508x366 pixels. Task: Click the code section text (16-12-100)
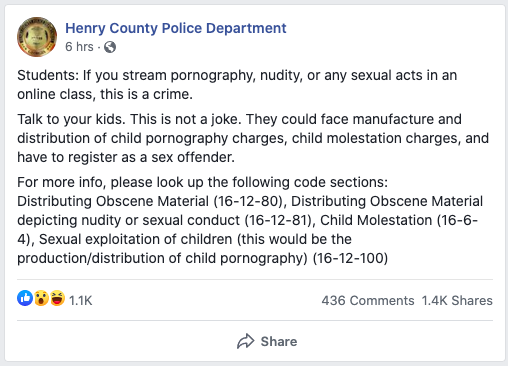350,258
